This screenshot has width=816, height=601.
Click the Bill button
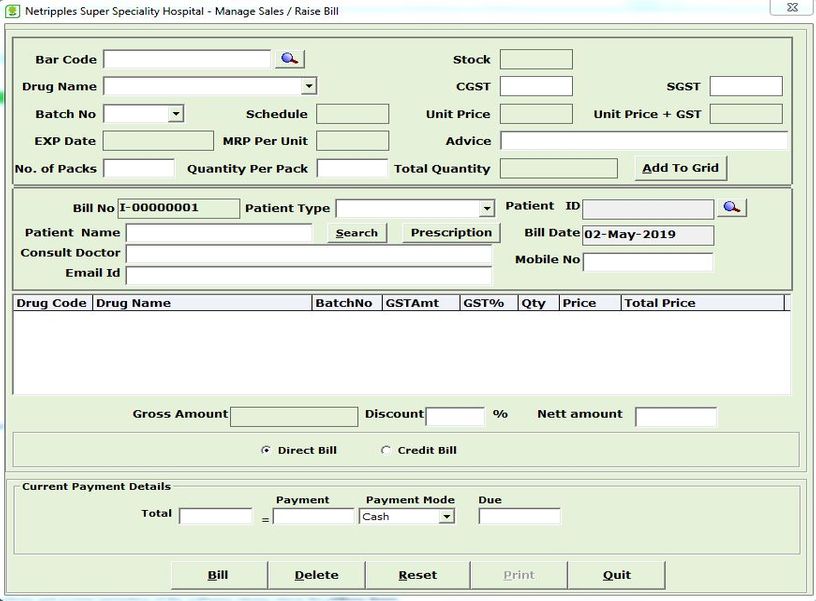(219, 575)
